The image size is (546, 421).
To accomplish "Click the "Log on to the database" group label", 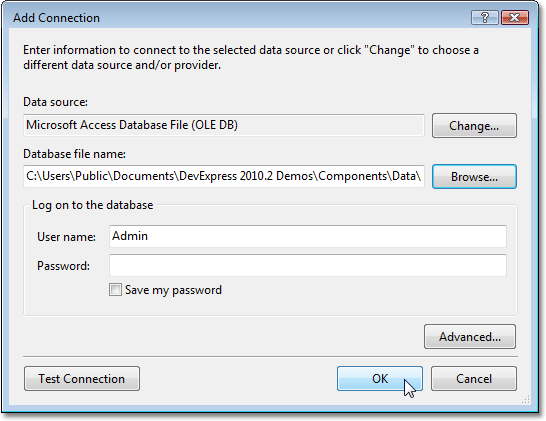I will (x=93, y=205).
